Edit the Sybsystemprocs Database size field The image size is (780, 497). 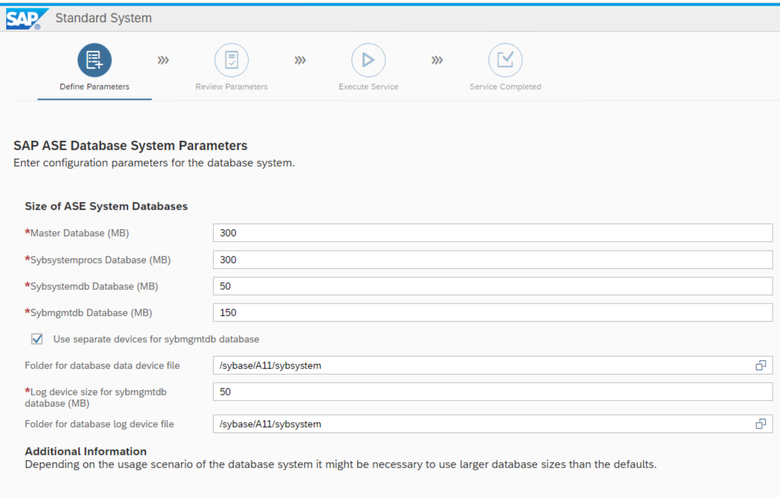pos(492,260)
